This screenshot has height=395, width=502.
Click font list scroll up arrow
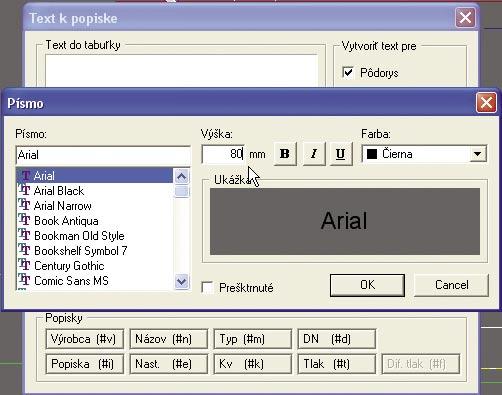pos(182,176)
